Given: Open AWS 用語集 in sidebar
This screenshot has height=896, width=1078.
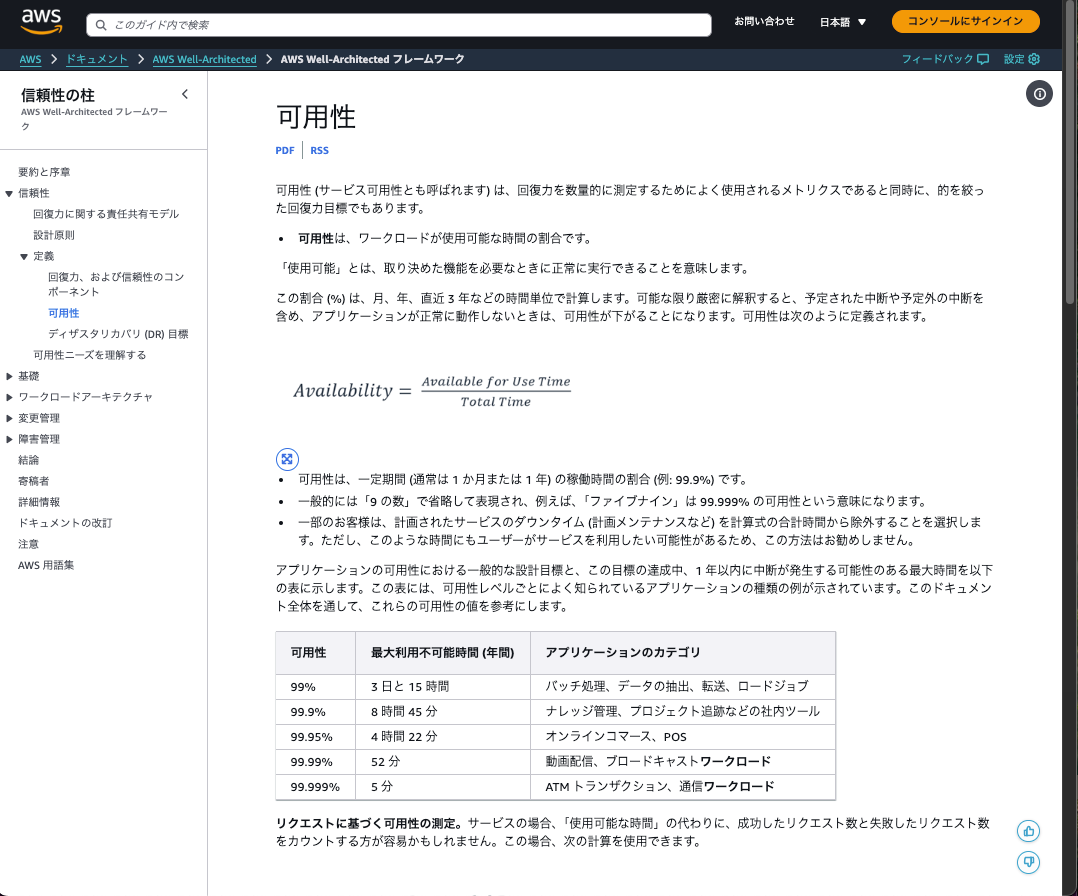Looking at the screenshot, I should click(x=45, y=565).
